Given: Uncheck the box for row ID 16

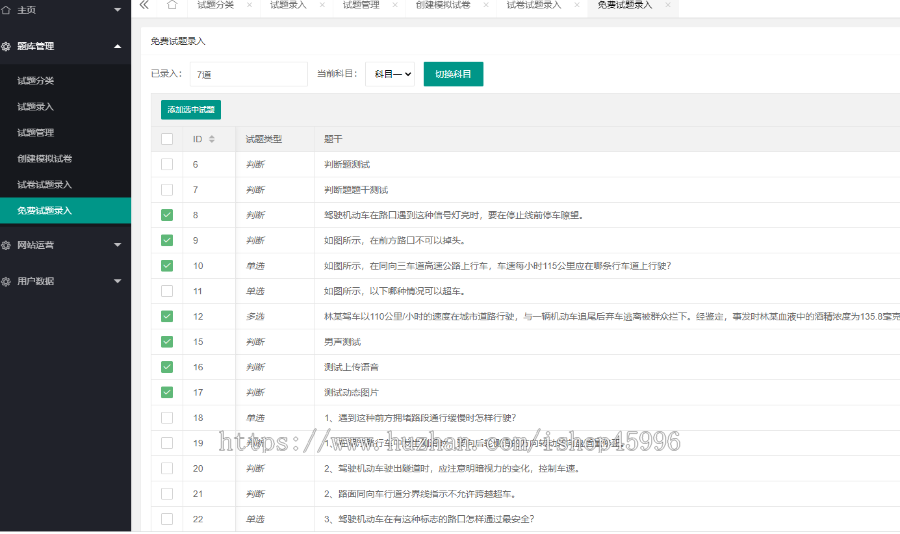Looking at the screenshot, I should click(x=167, y=367).
